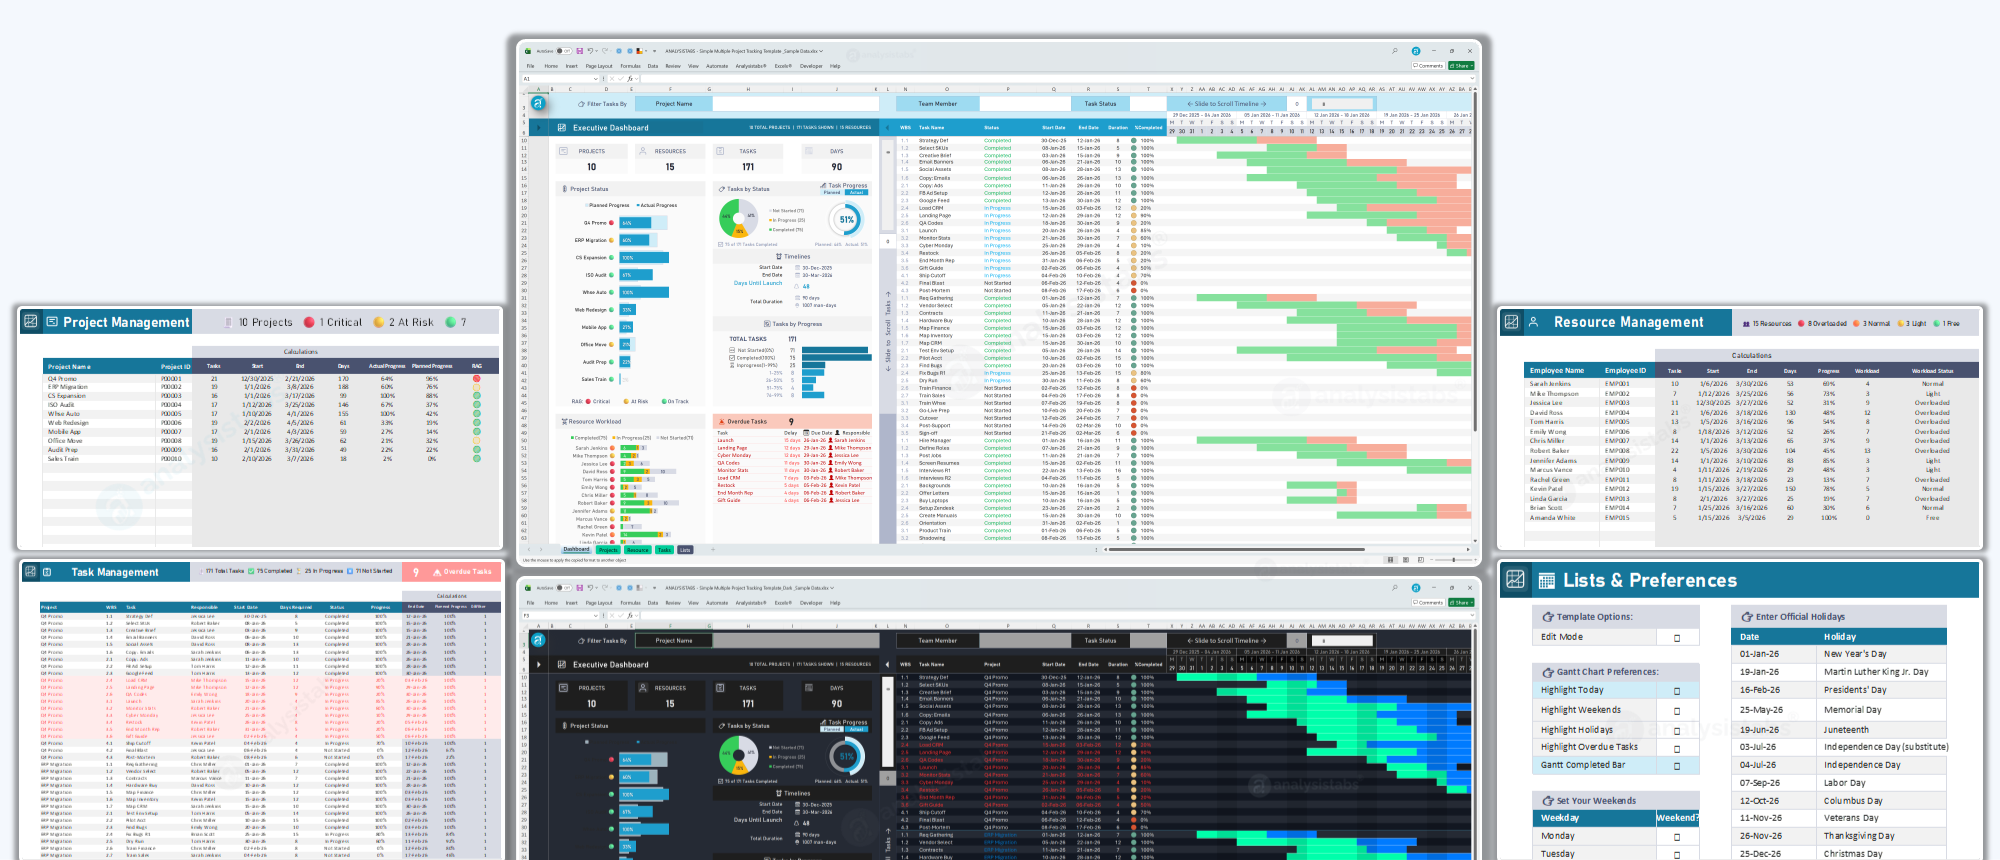Click Slide to Scroll Timeline slider, light window
The width and height of the screenshot is (2000, 860).
tap(1342, 104)
